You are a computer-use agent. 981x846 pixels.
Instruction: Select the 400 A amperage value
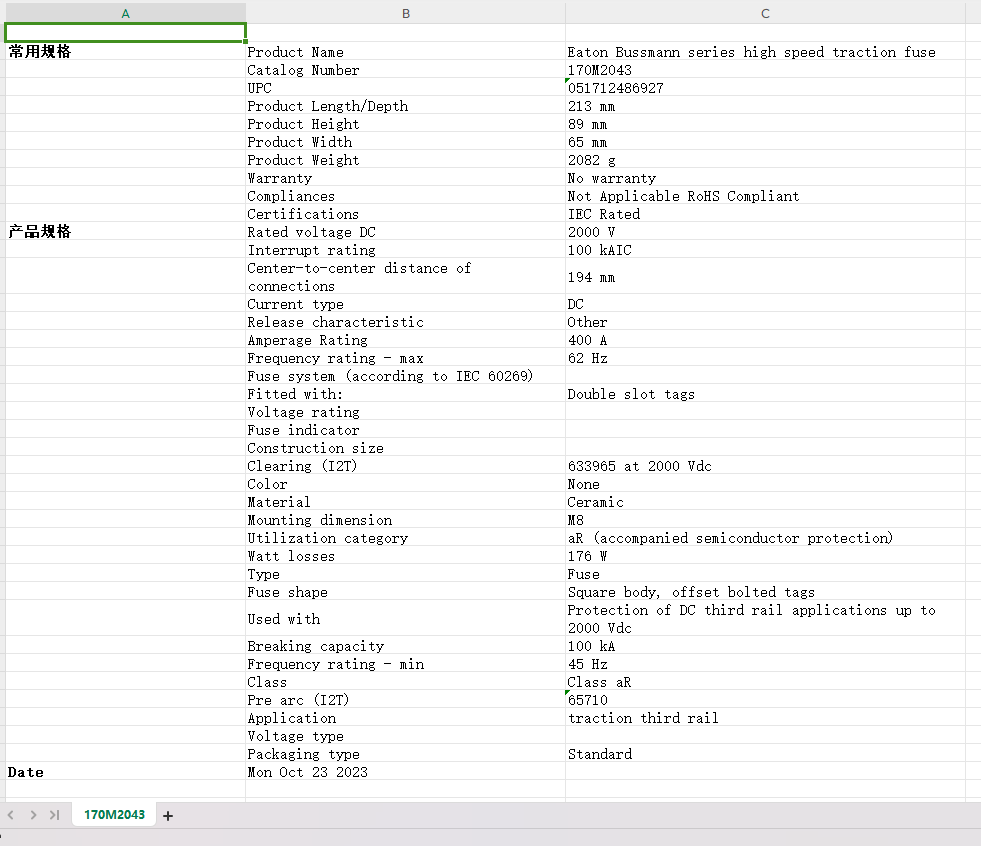pos(765,340)
